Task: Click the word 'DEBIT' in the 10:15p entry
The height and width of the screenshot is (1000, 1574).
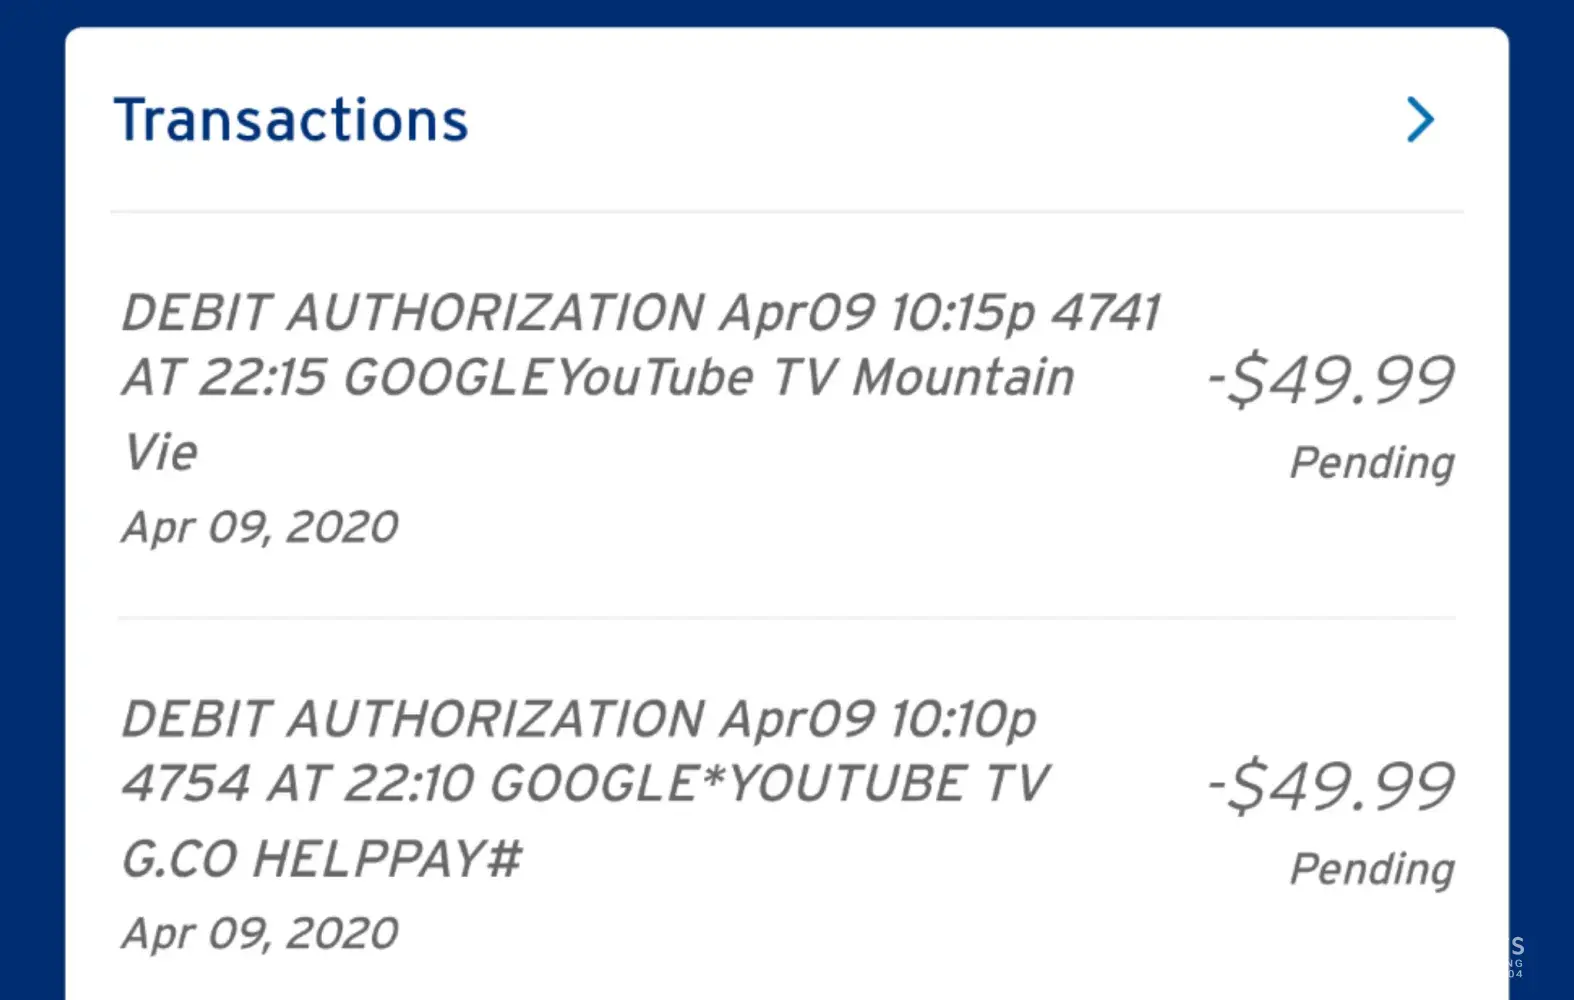Action: pos(195,312)
